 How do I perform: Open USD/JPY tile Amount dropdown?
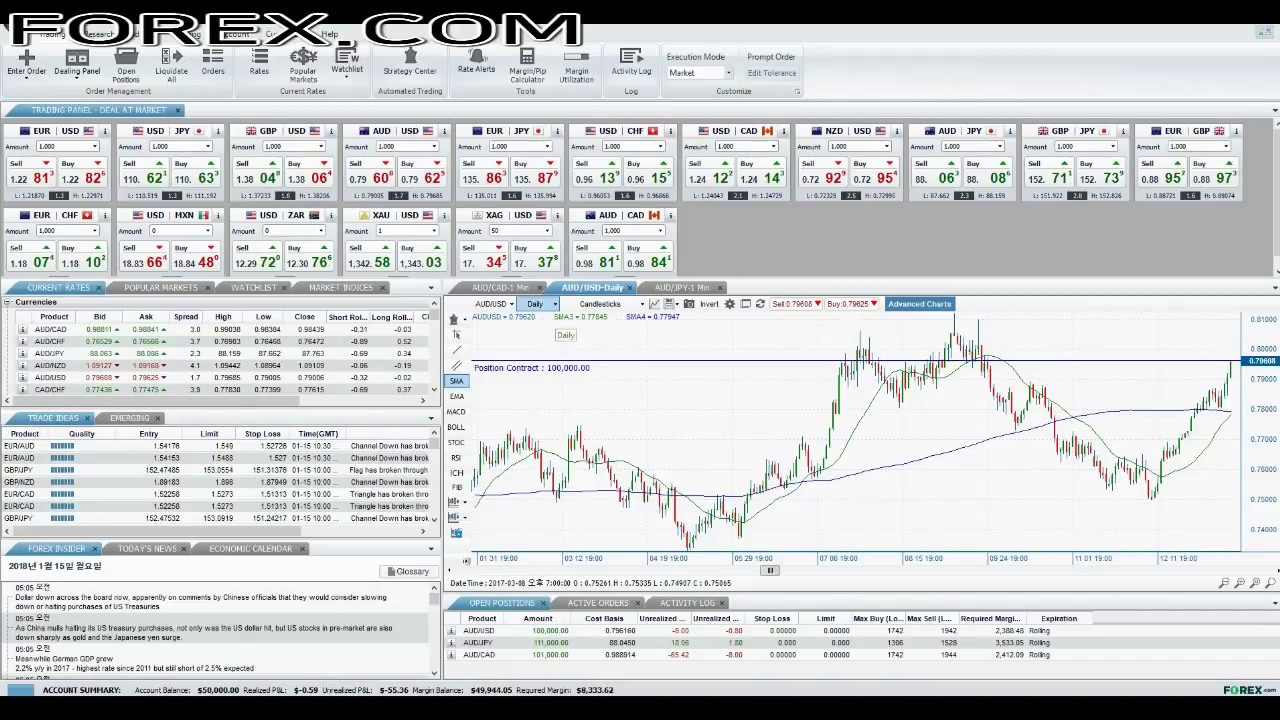point(181,147)
